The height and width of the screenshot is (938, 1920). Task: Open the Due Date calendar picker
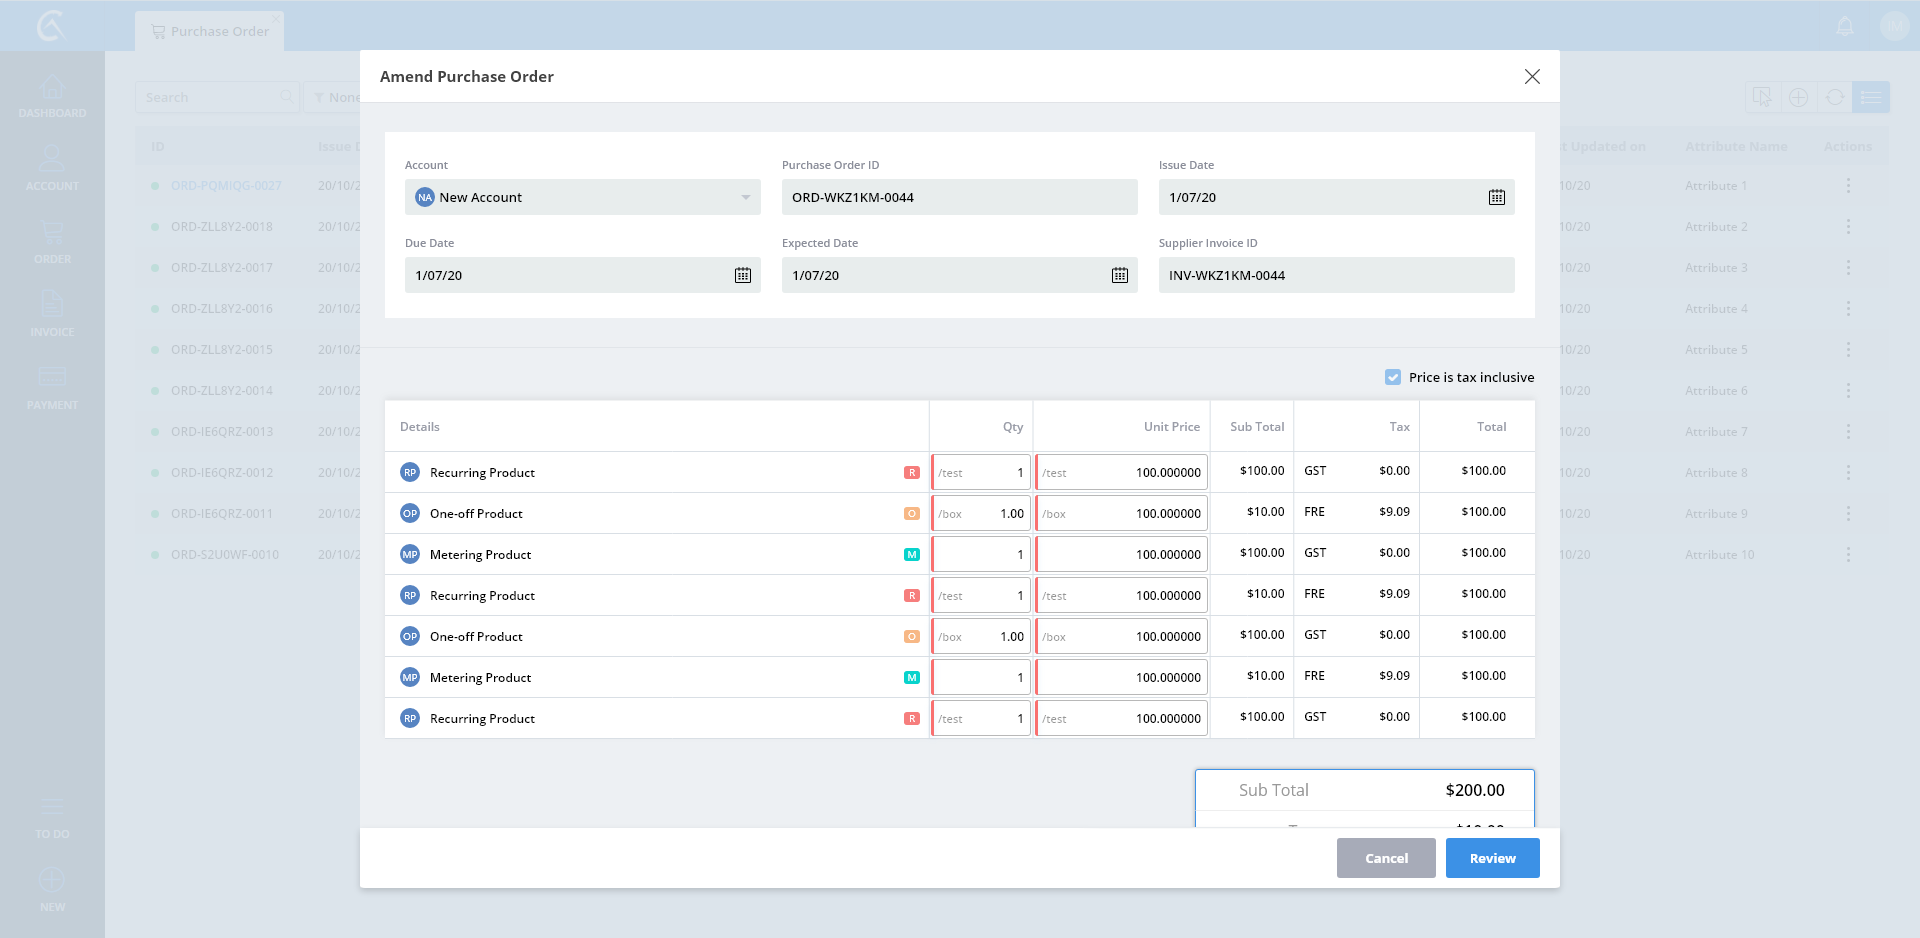tap(742, 275)
